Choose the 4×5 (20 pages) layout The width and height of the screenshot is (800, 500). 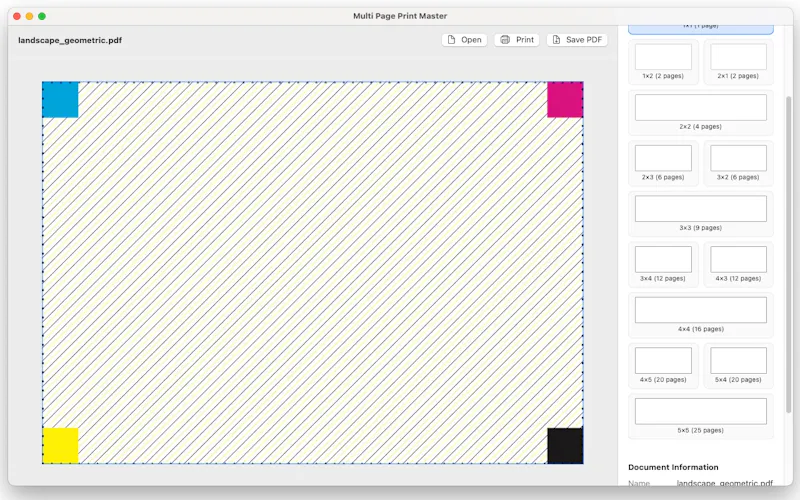(663, 365)
